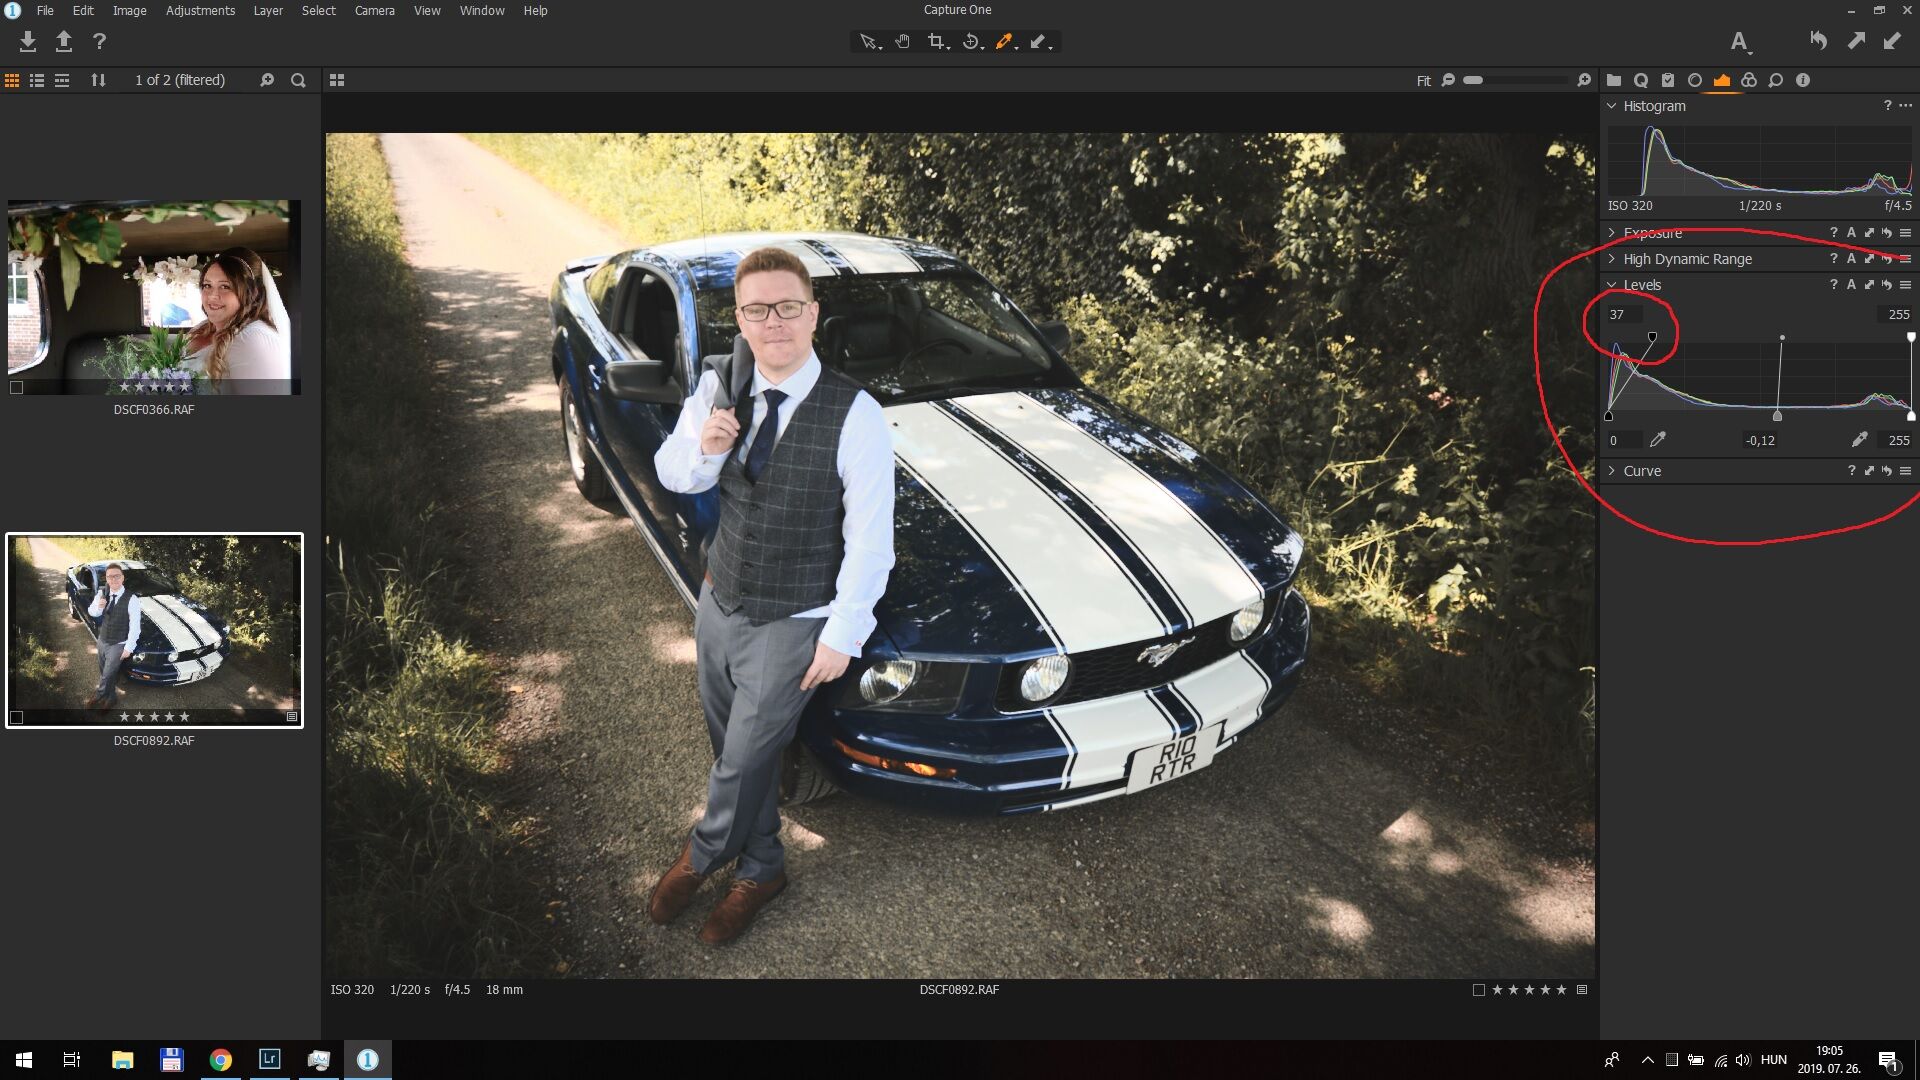
Task: Click the Import images download icon
Action: pos(28,42)
